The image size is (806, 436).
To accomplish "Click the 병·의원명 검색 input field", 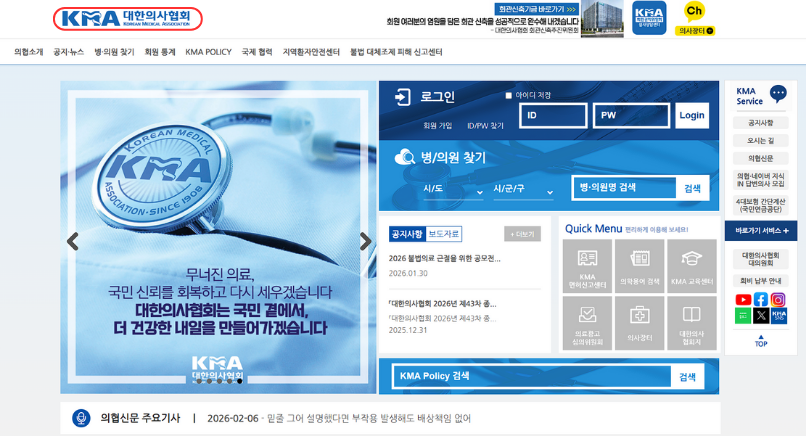I will click(x=624, y=188).
